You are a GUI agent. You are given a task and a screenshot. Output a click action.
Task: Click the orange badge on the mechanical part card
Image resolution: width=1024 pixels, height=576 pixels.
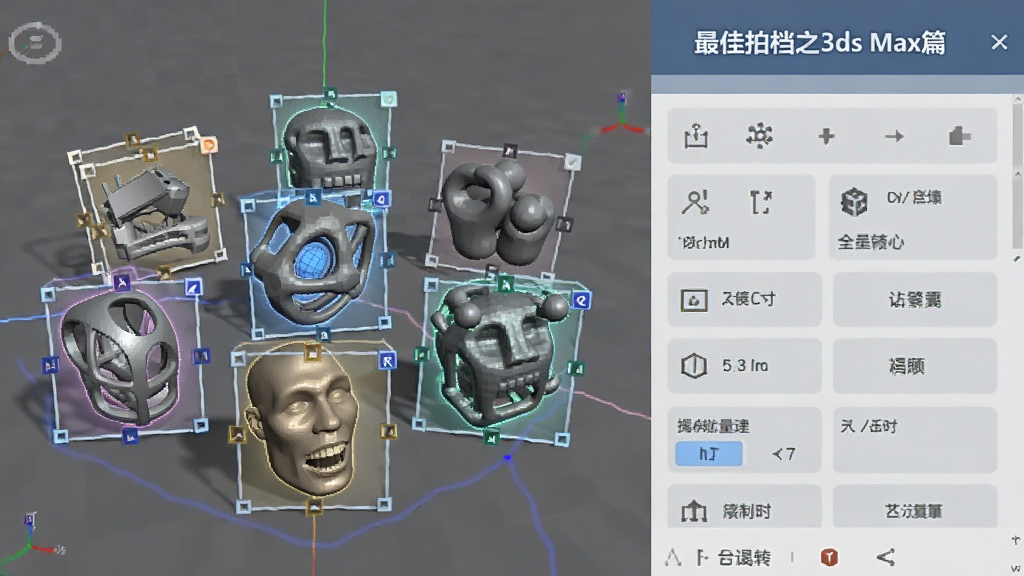pos(208,145)
